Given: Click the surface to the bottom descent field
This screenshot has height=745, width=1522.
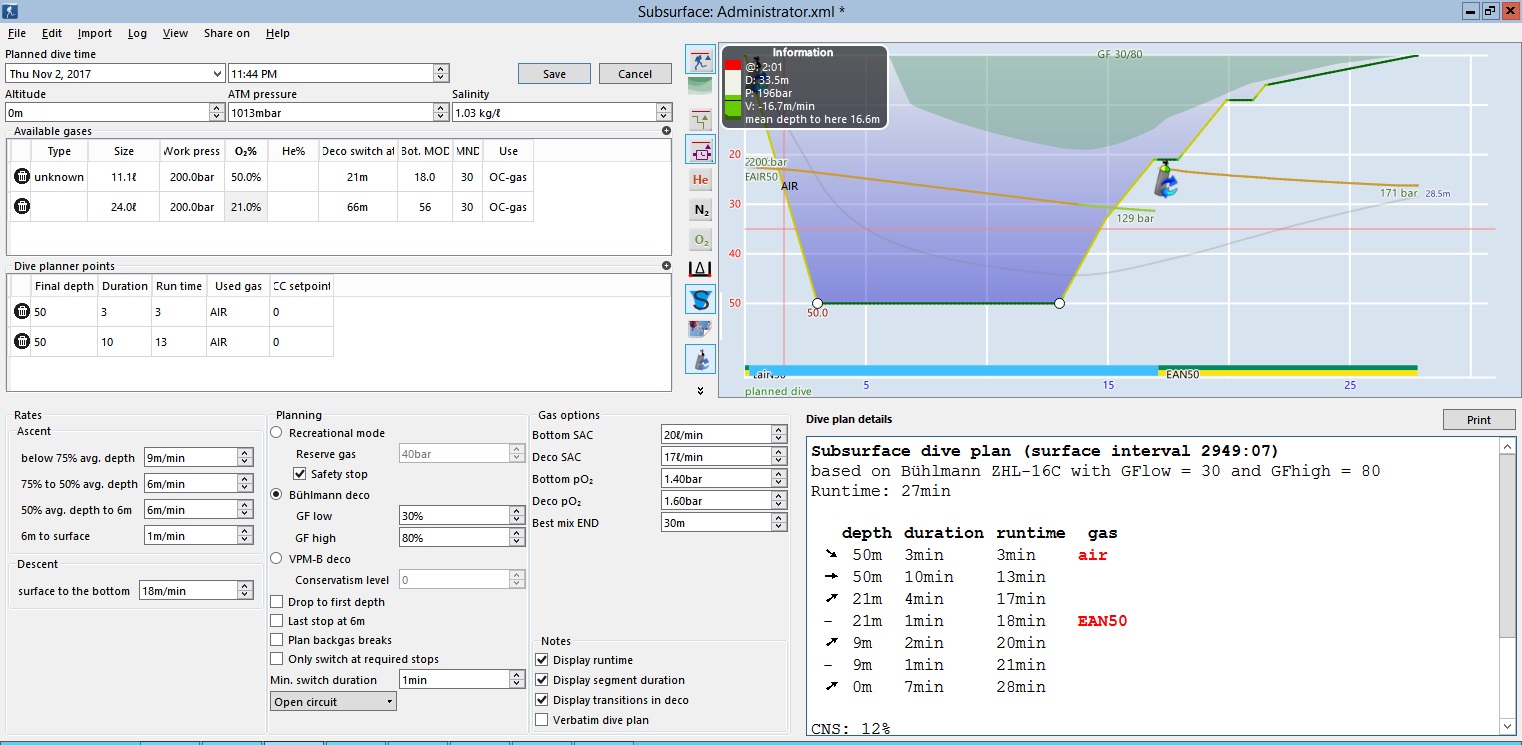Looking at the screenshot, I should [x=188, y=591].
